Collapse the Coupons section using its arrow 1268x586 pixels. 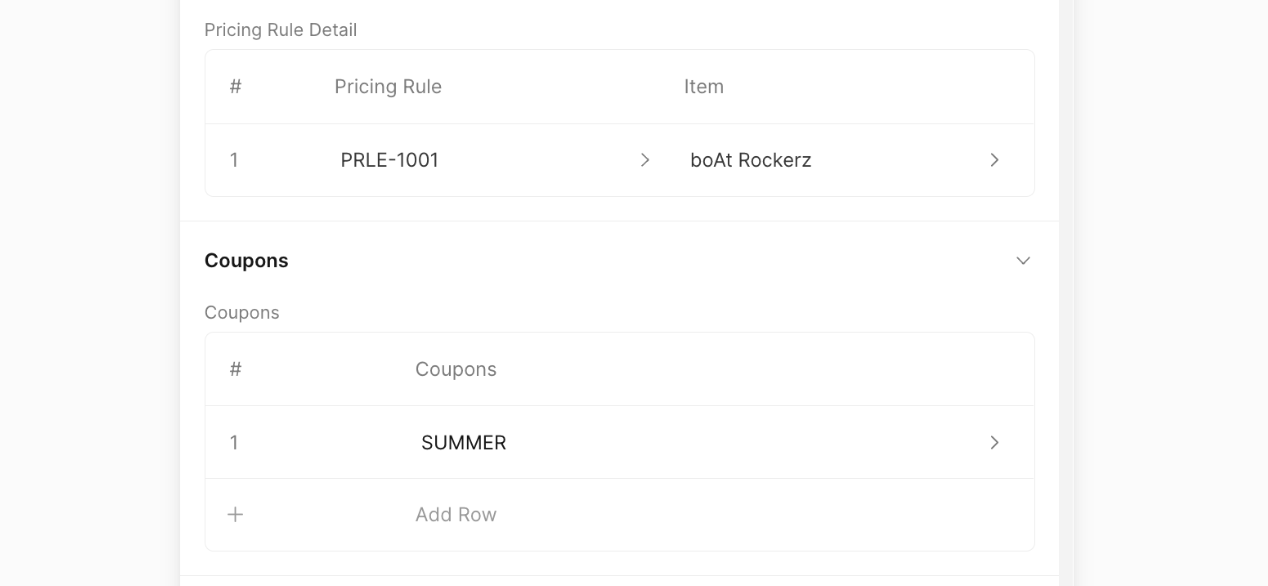click(x=1023, y=261)
